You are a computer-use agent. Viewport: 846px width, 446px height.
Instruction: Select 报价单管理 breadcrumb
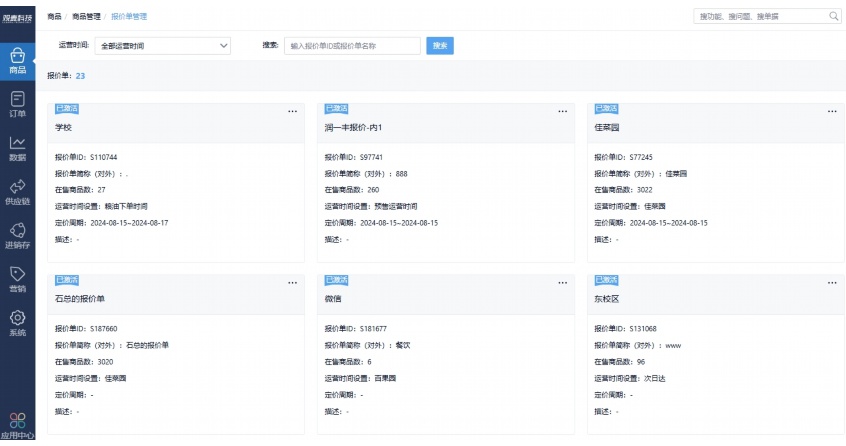click(x=129, y=17)
